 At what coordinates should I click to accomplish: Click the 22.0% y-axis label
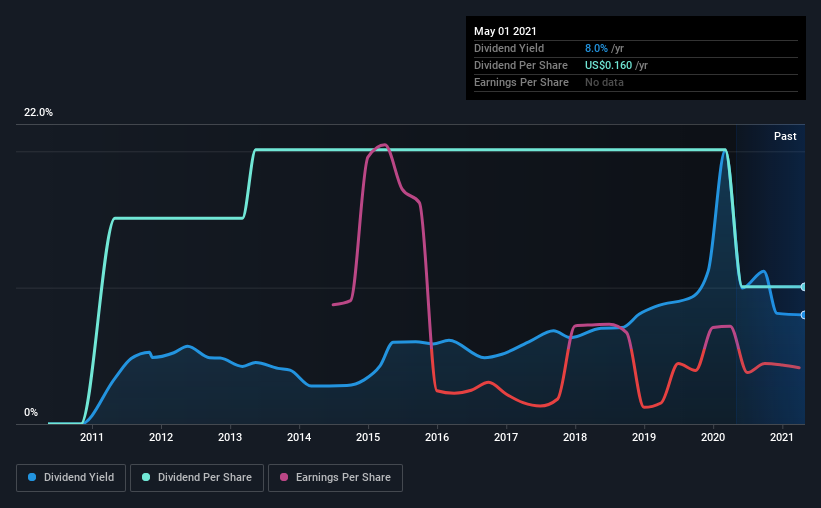[38, 113]
